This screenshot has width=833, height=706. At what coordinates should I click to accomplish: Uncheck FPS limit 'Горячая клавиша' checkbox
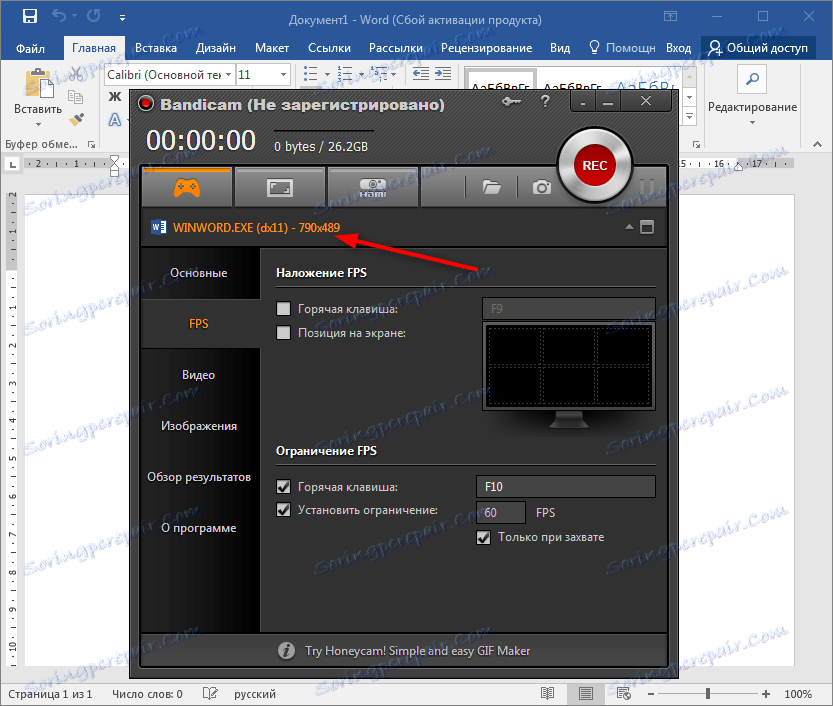coord(284,487)
